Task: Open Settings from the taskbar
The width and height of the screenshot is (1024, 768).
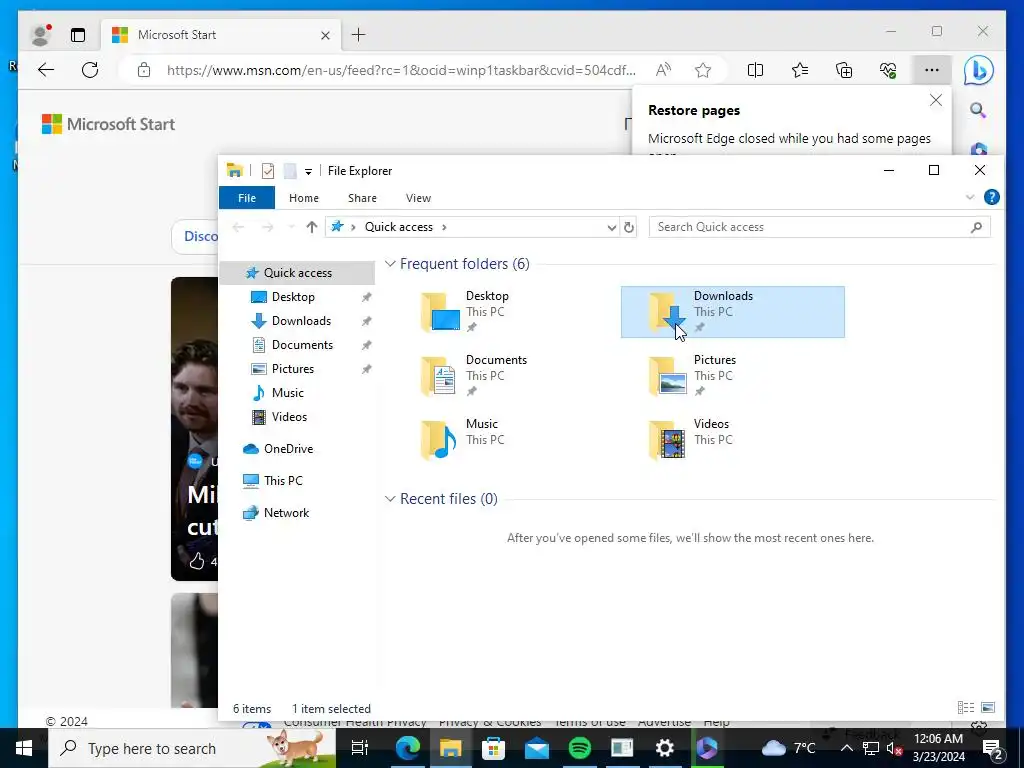Action: point(664,748)
